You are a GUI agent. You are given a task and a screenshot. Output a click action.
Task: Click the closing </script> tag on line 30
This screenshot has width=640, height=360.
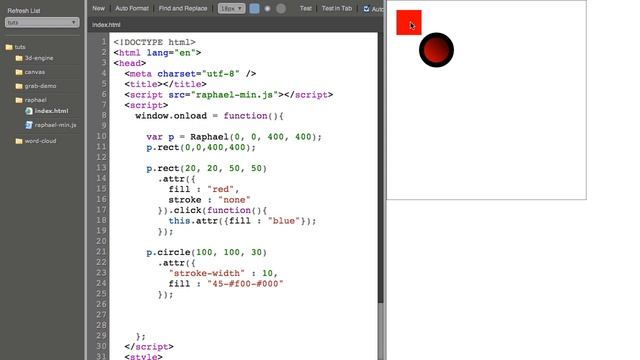(x=149, y=347)
